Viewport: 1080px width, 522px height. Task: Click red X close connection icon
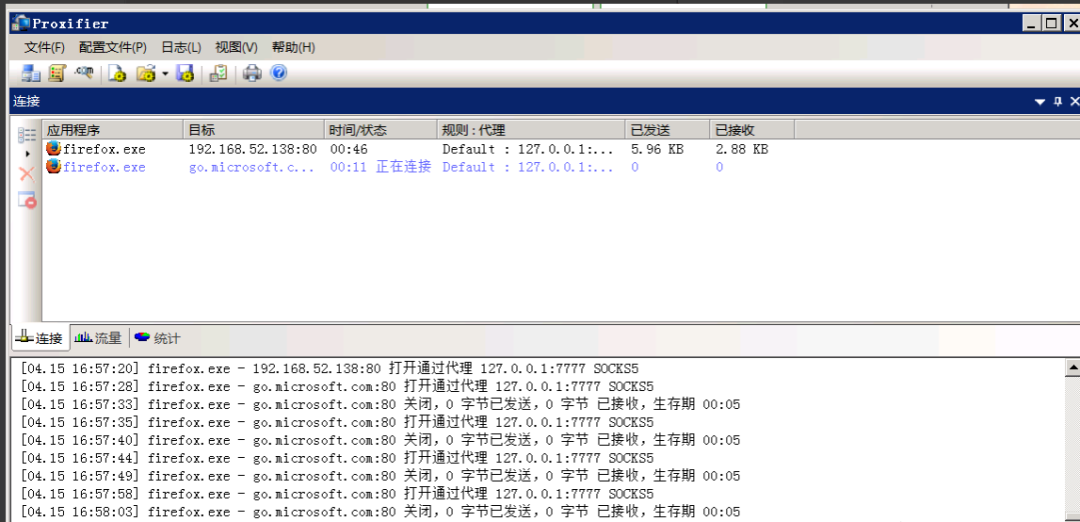point(27,174)
